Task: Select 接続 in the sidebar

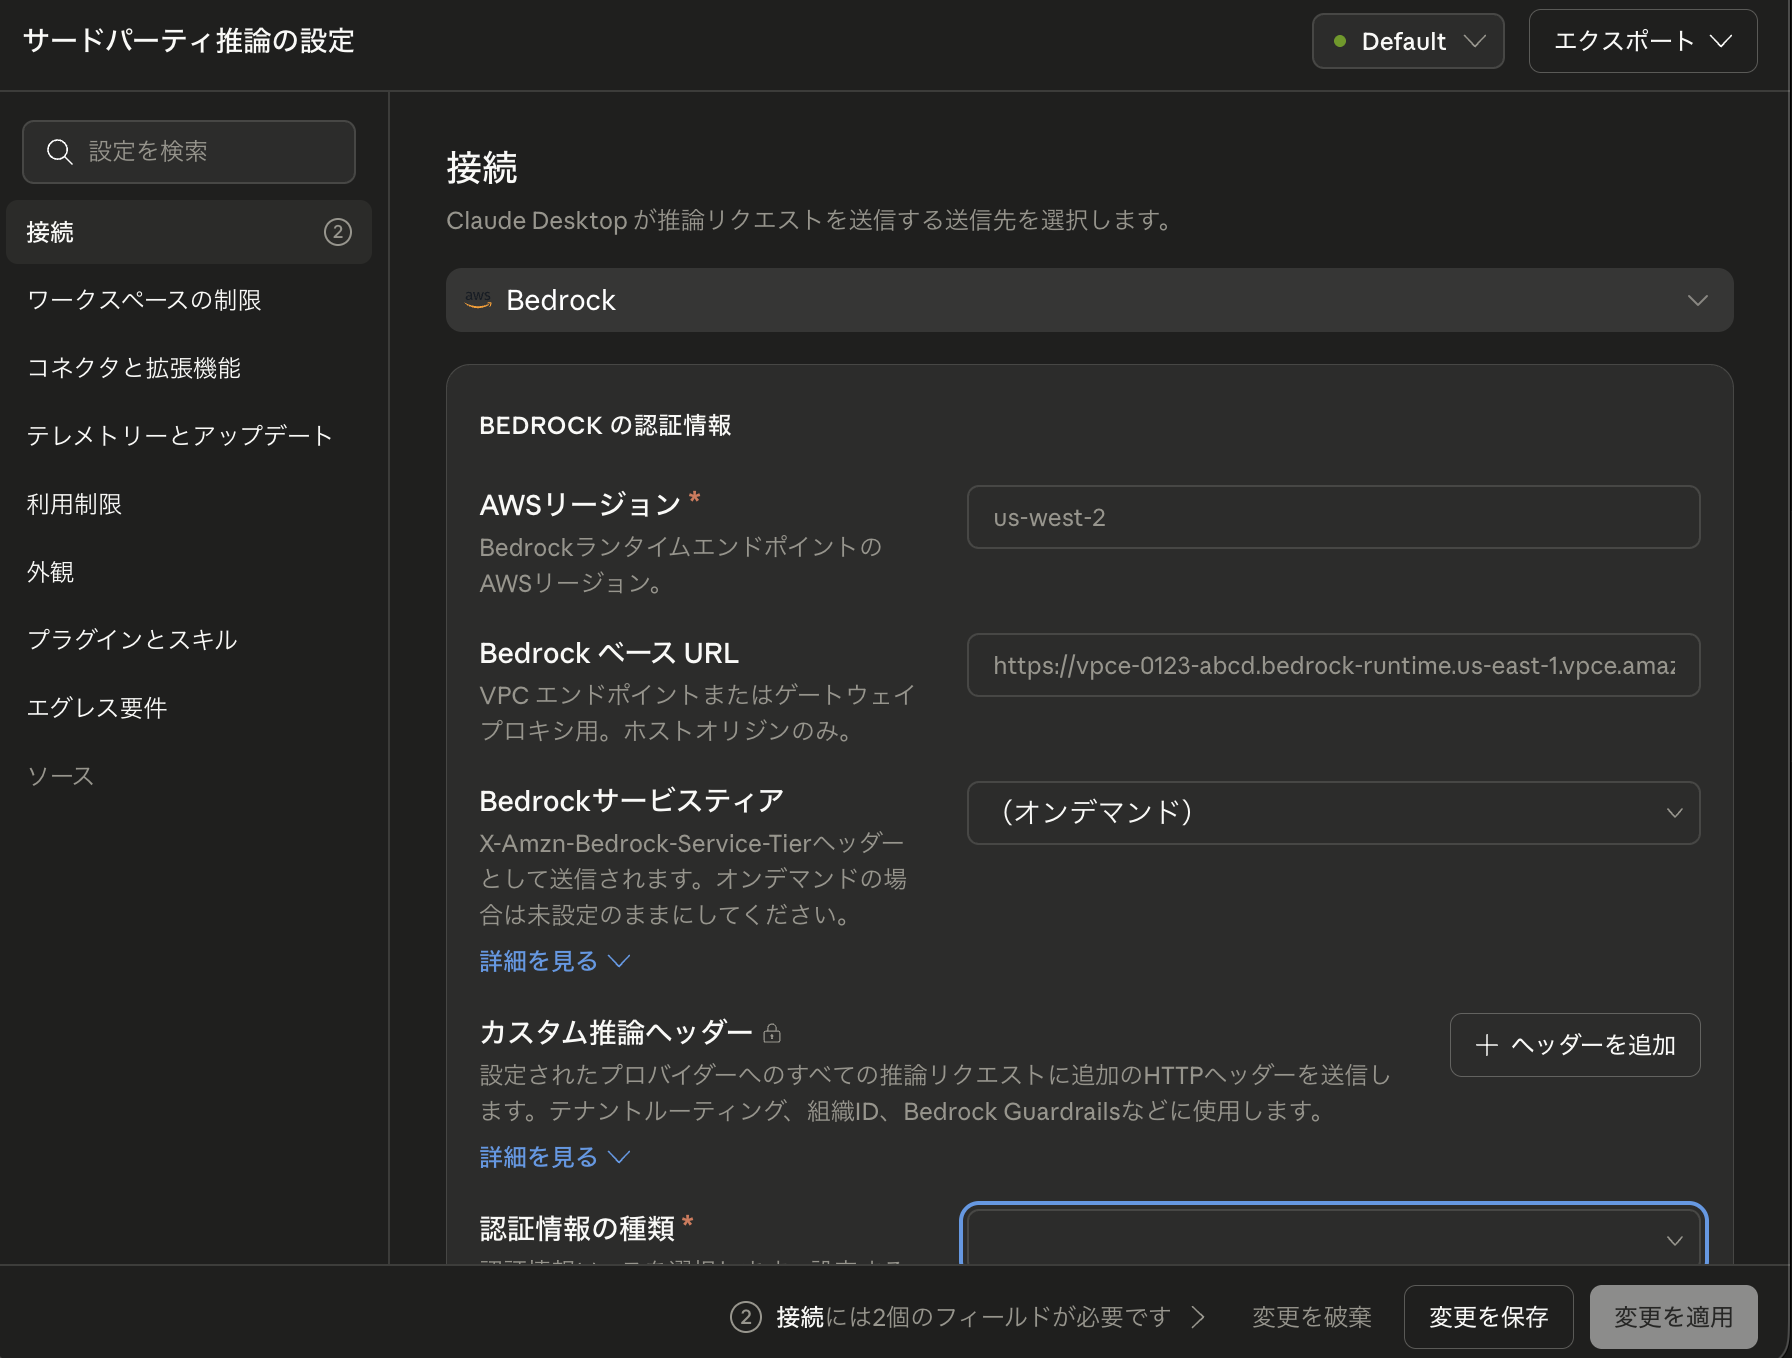Action: coord(189,232)
